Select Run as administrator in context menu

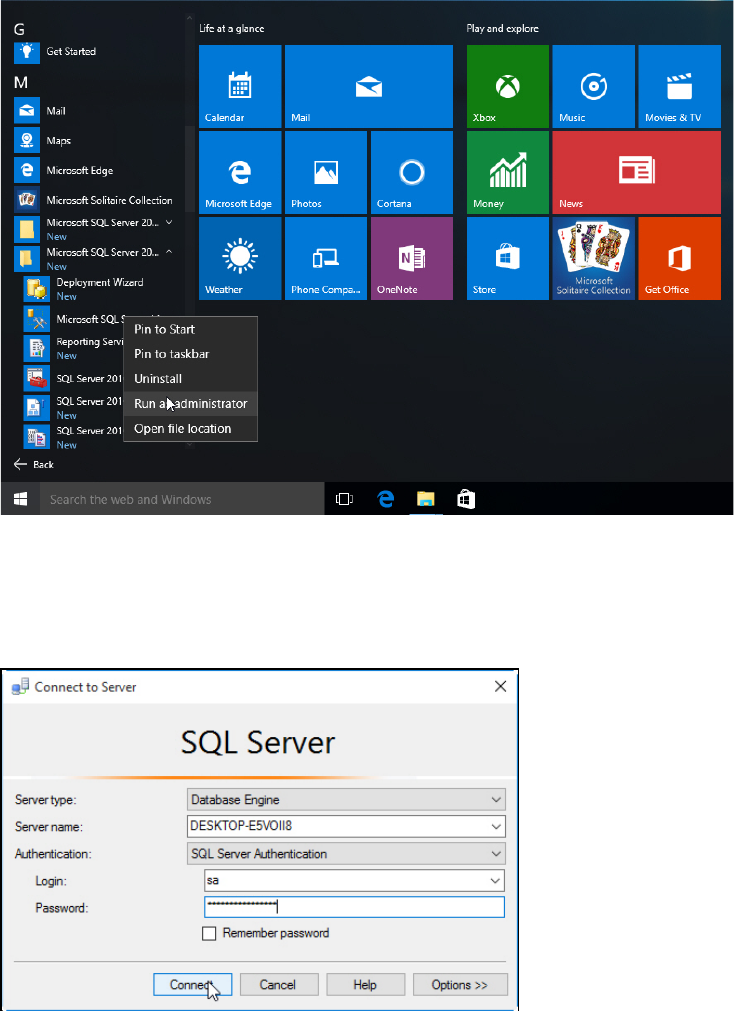[x=190, y=404]
